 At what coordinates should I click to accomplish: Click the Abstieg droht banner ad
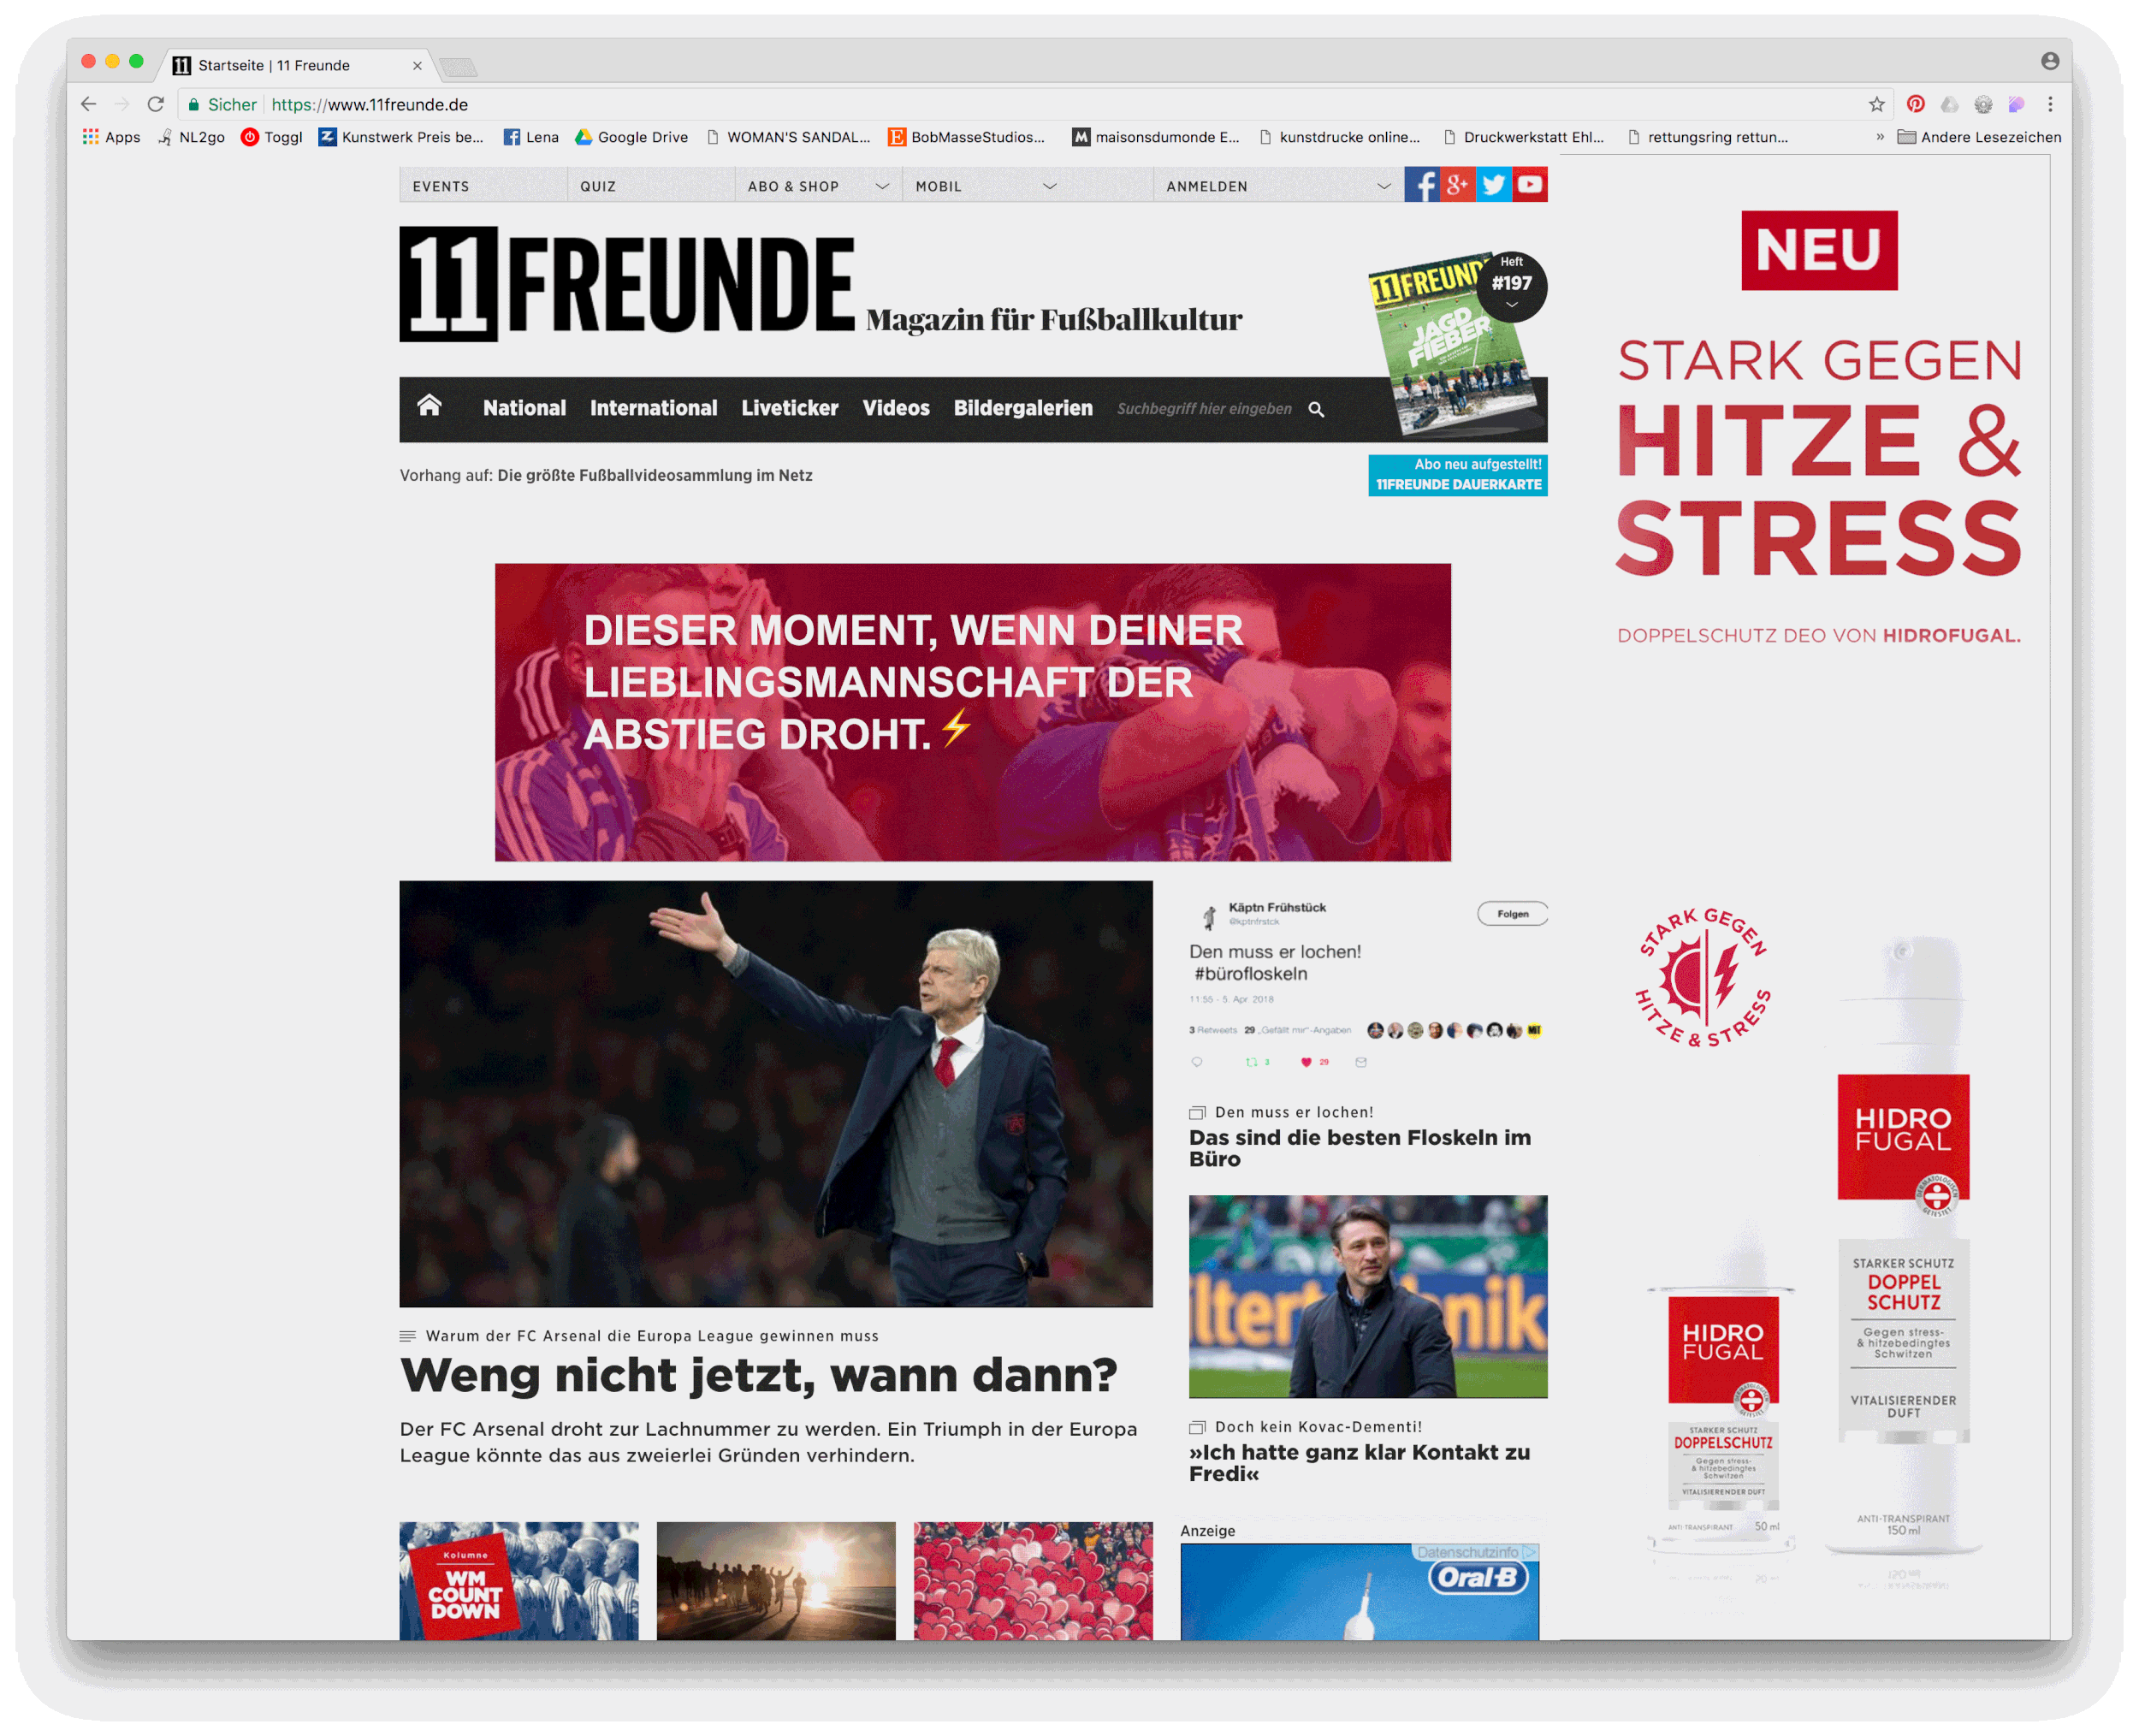pos(973,712)
